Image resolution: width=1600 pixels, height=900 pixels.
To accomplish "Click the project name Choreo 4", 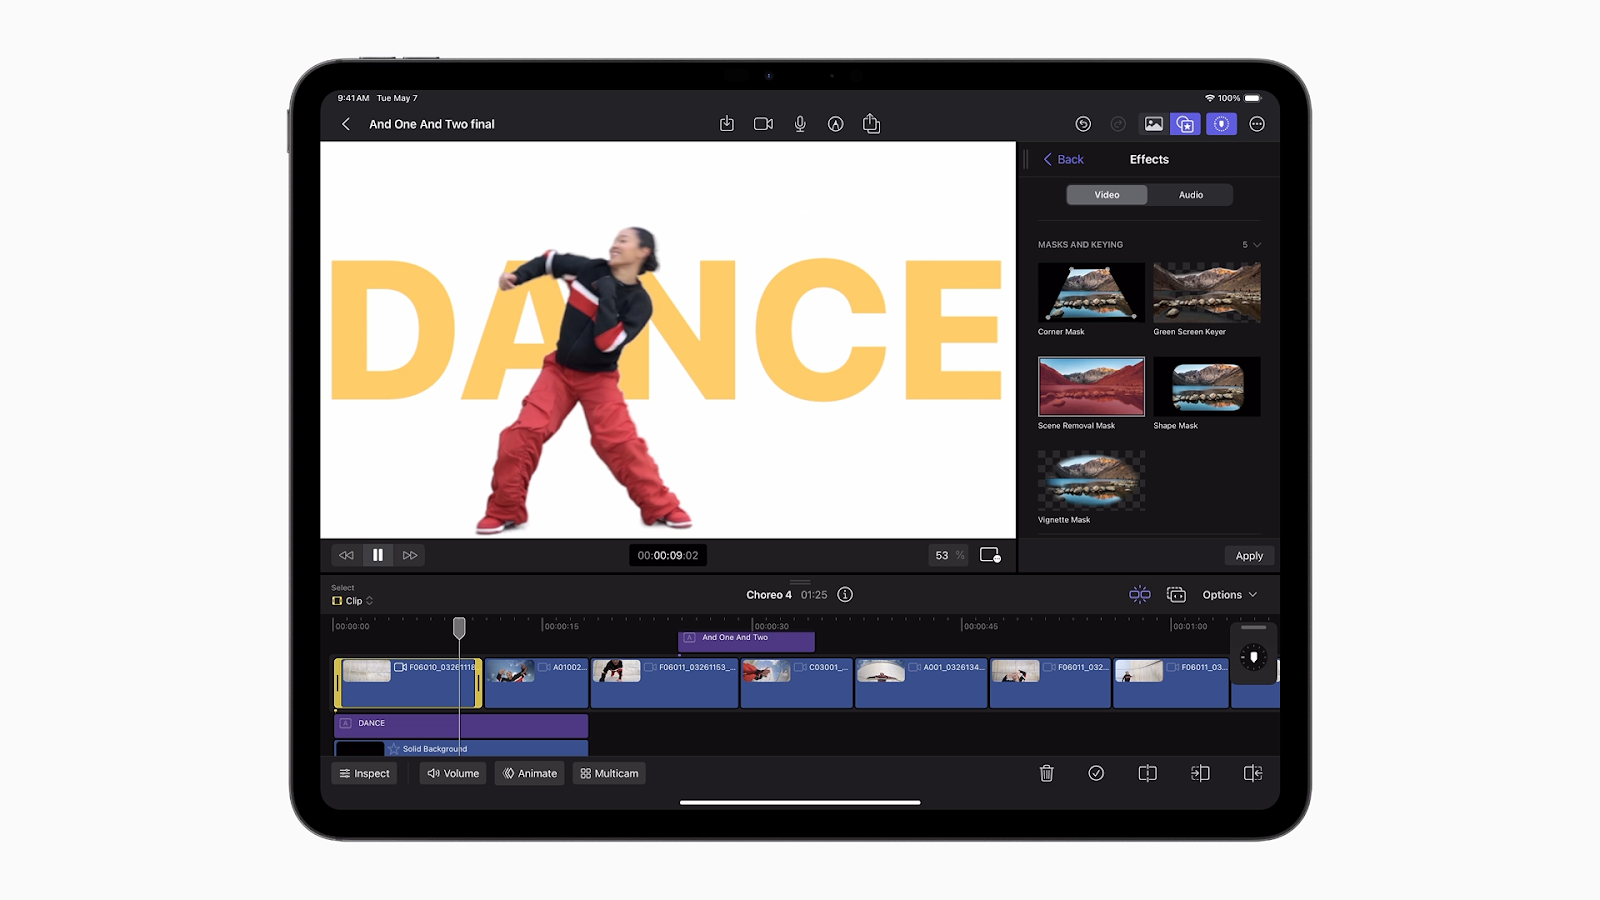I will 769,595.
